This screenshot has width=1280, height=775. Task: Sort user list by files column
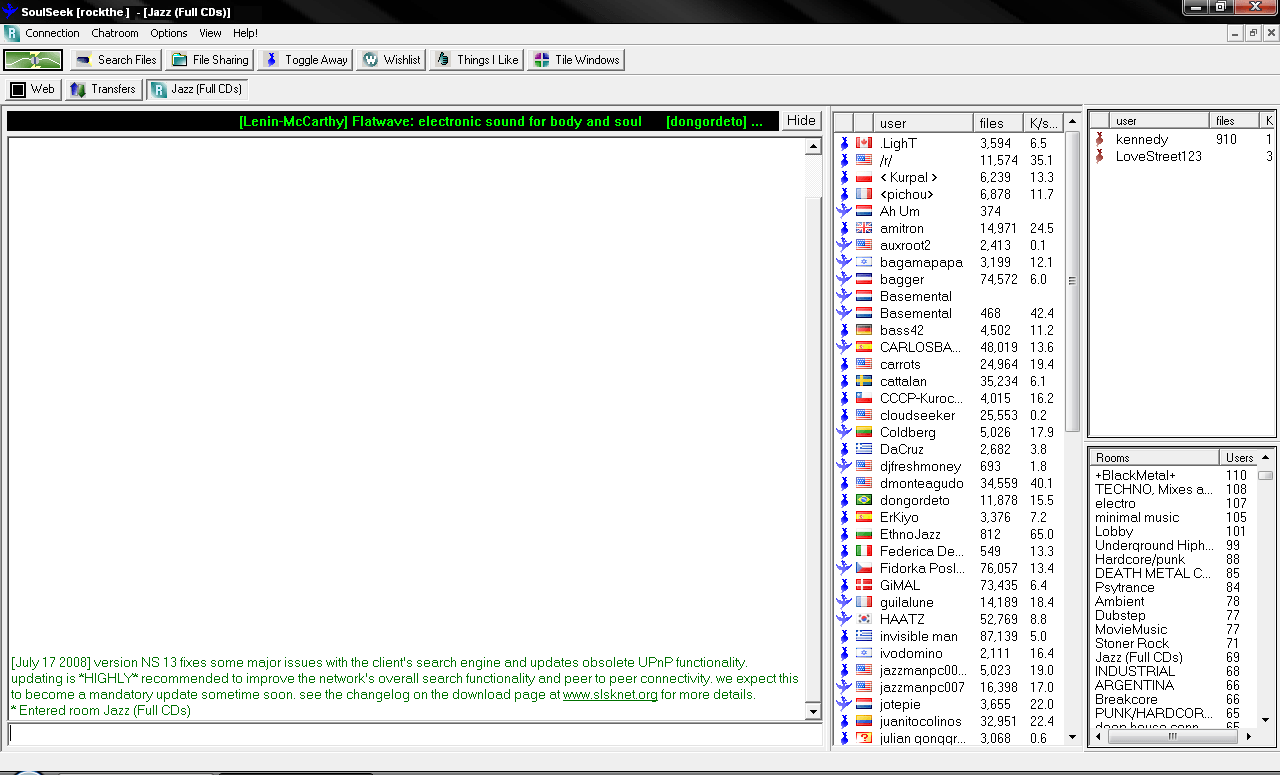(x=998, y=123)
